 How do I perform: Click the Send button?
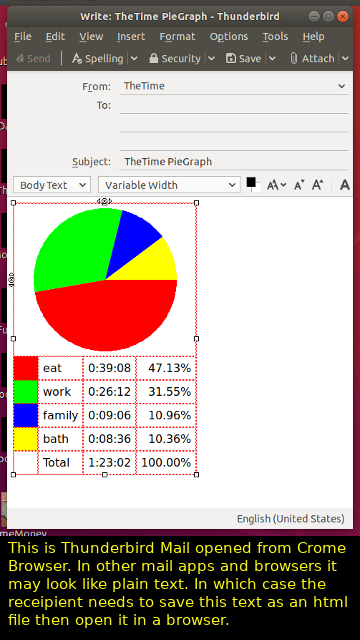[33, 58]
